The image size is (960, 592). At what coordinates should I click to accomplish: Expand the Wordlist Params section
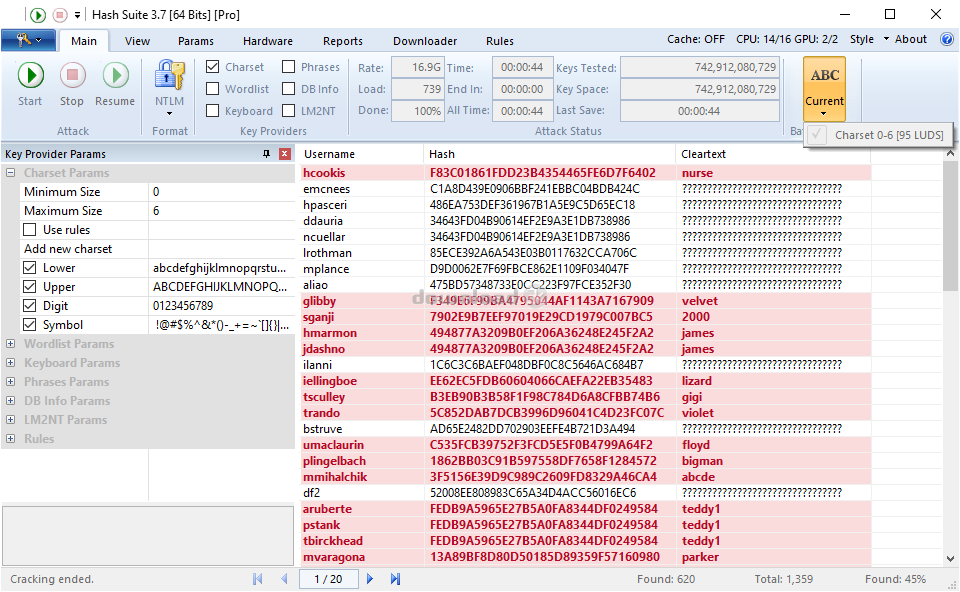(x=10, y=343)
